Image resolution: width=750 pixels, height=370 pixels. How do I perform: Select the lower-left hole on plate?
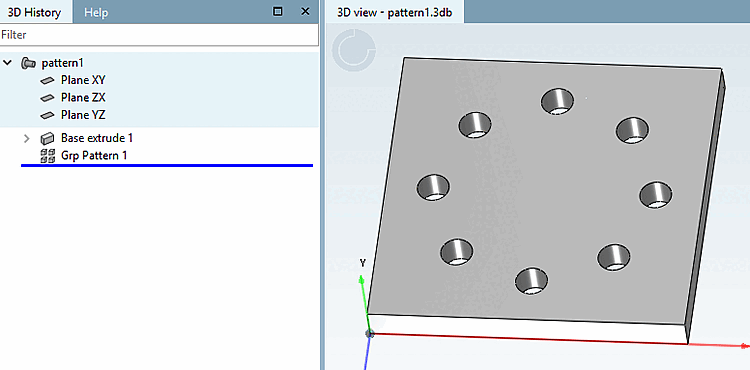pyautogui.click(x=457, y=251)
